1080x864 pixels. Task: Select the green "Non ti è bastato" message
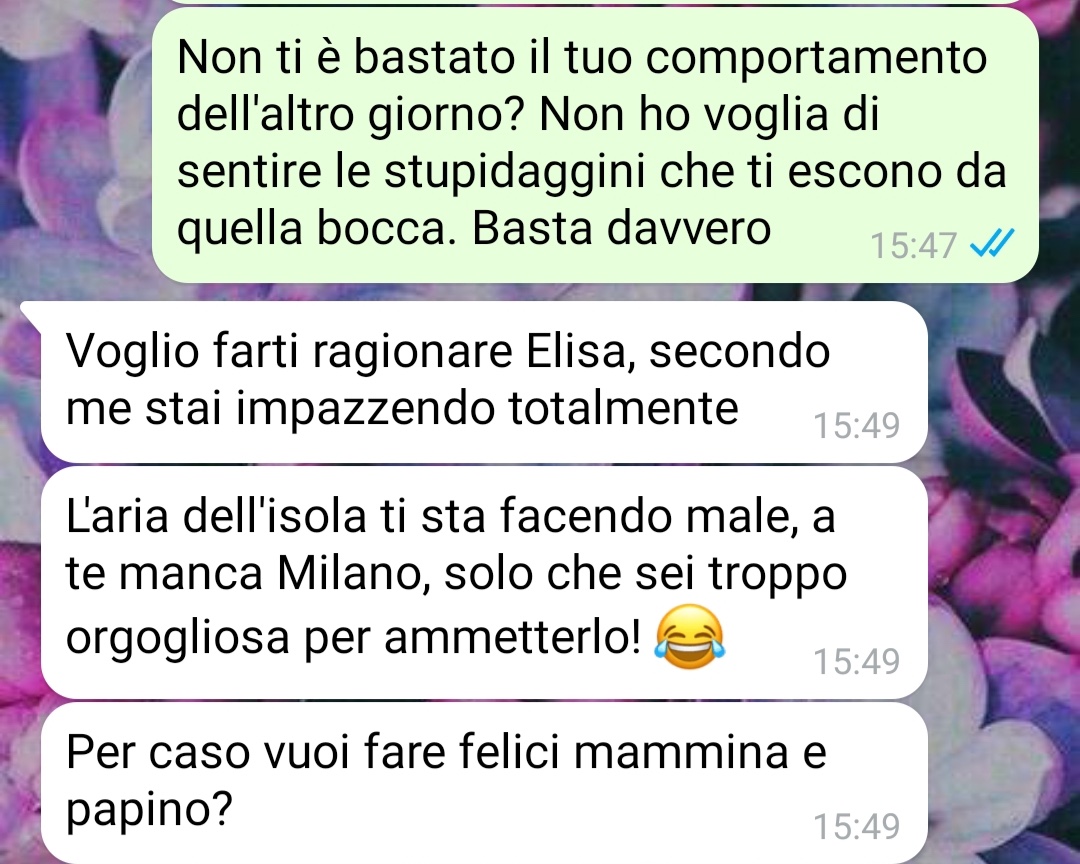point(594,144)
